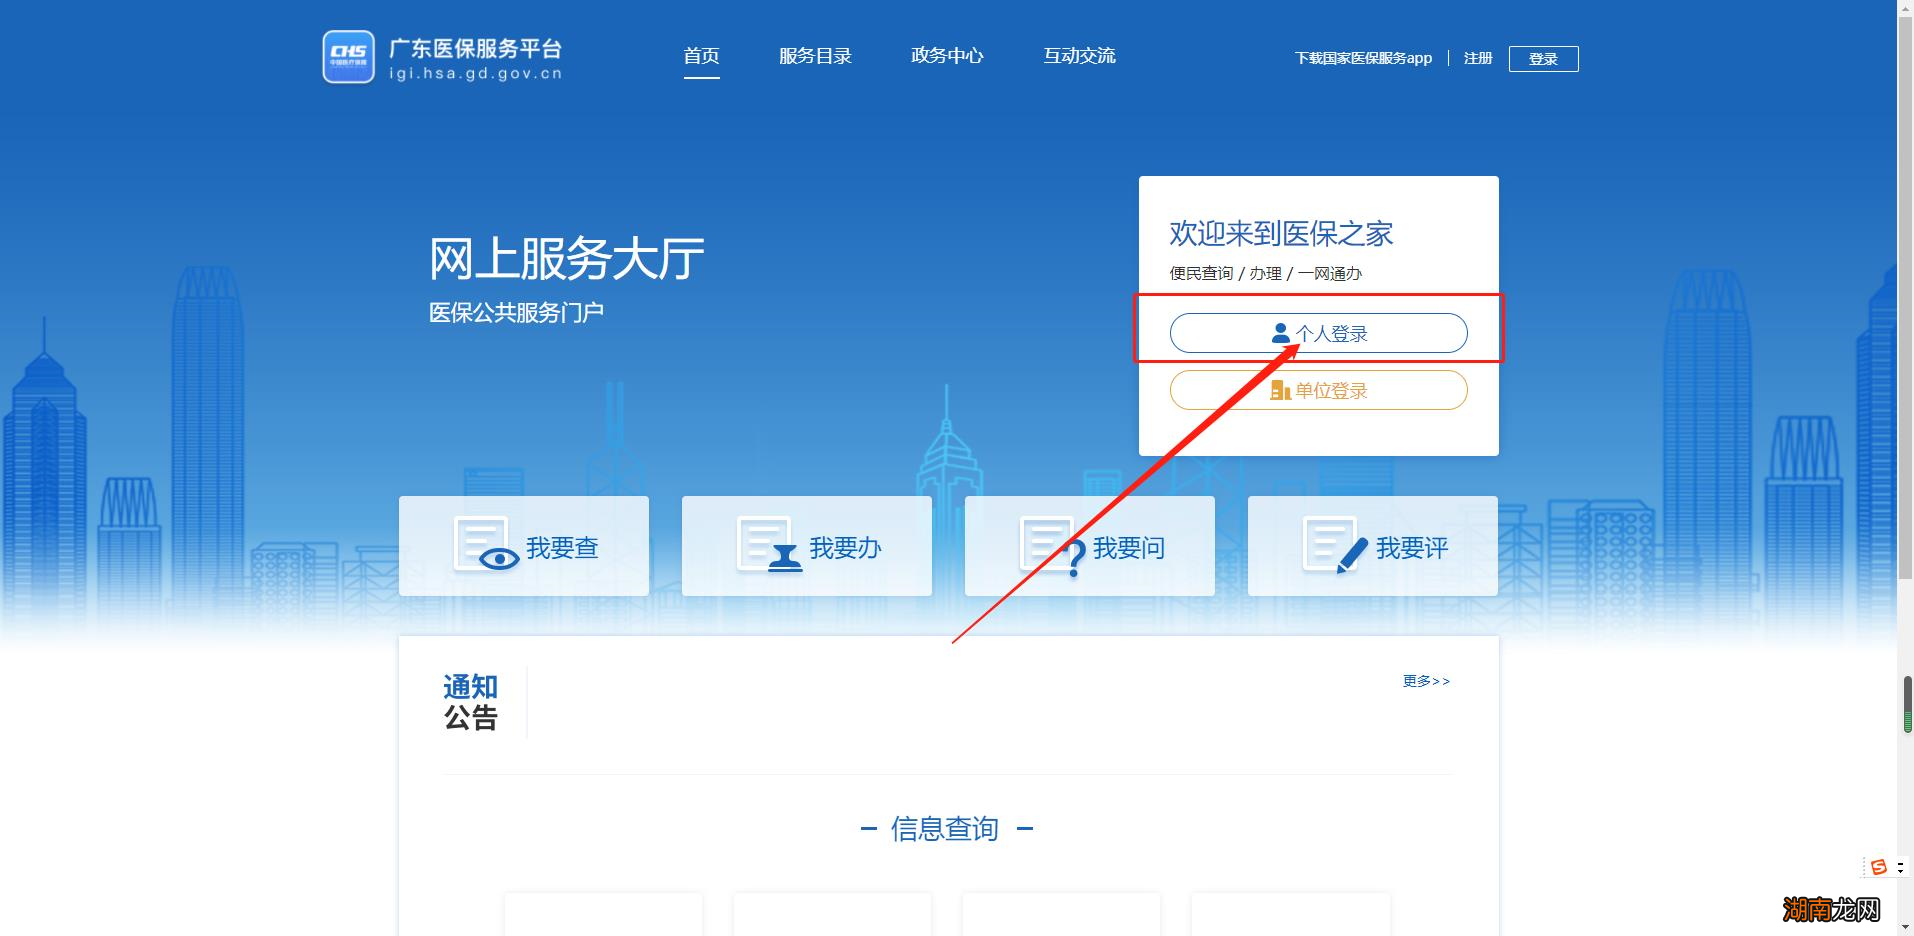Screen dimensions: 1914x936
Task: Select the 我要评 pencil evaluation icon
Action: (1333, 546)
